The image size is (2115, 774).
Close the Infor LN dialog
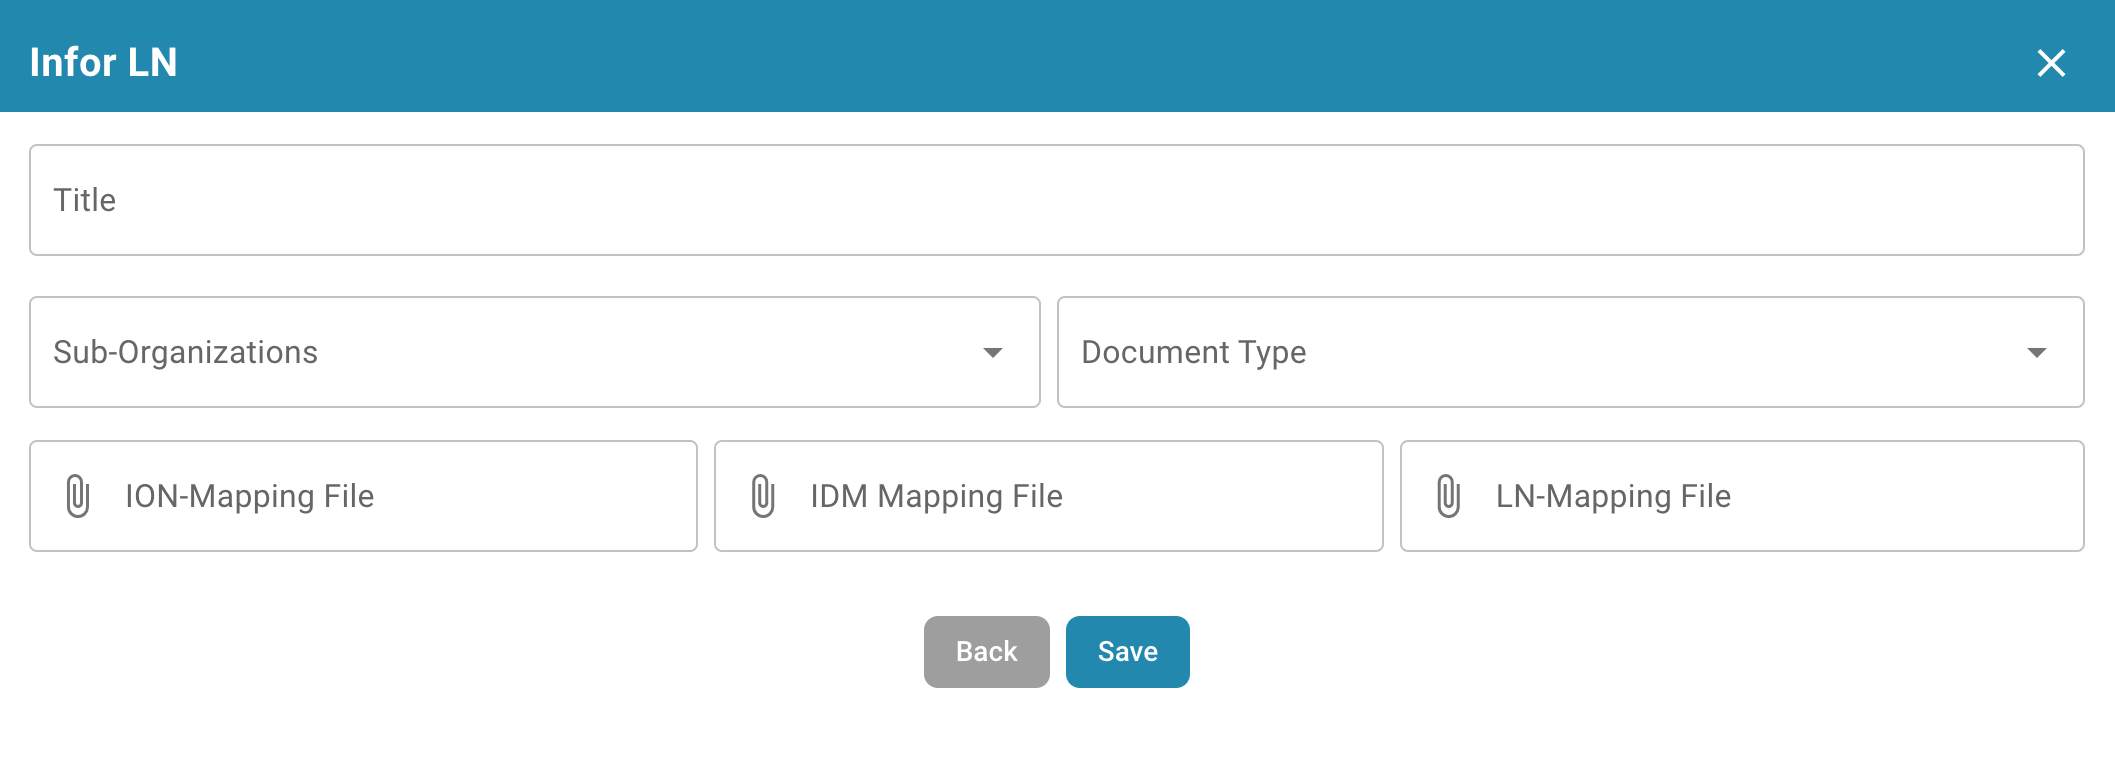(2051, 63)
